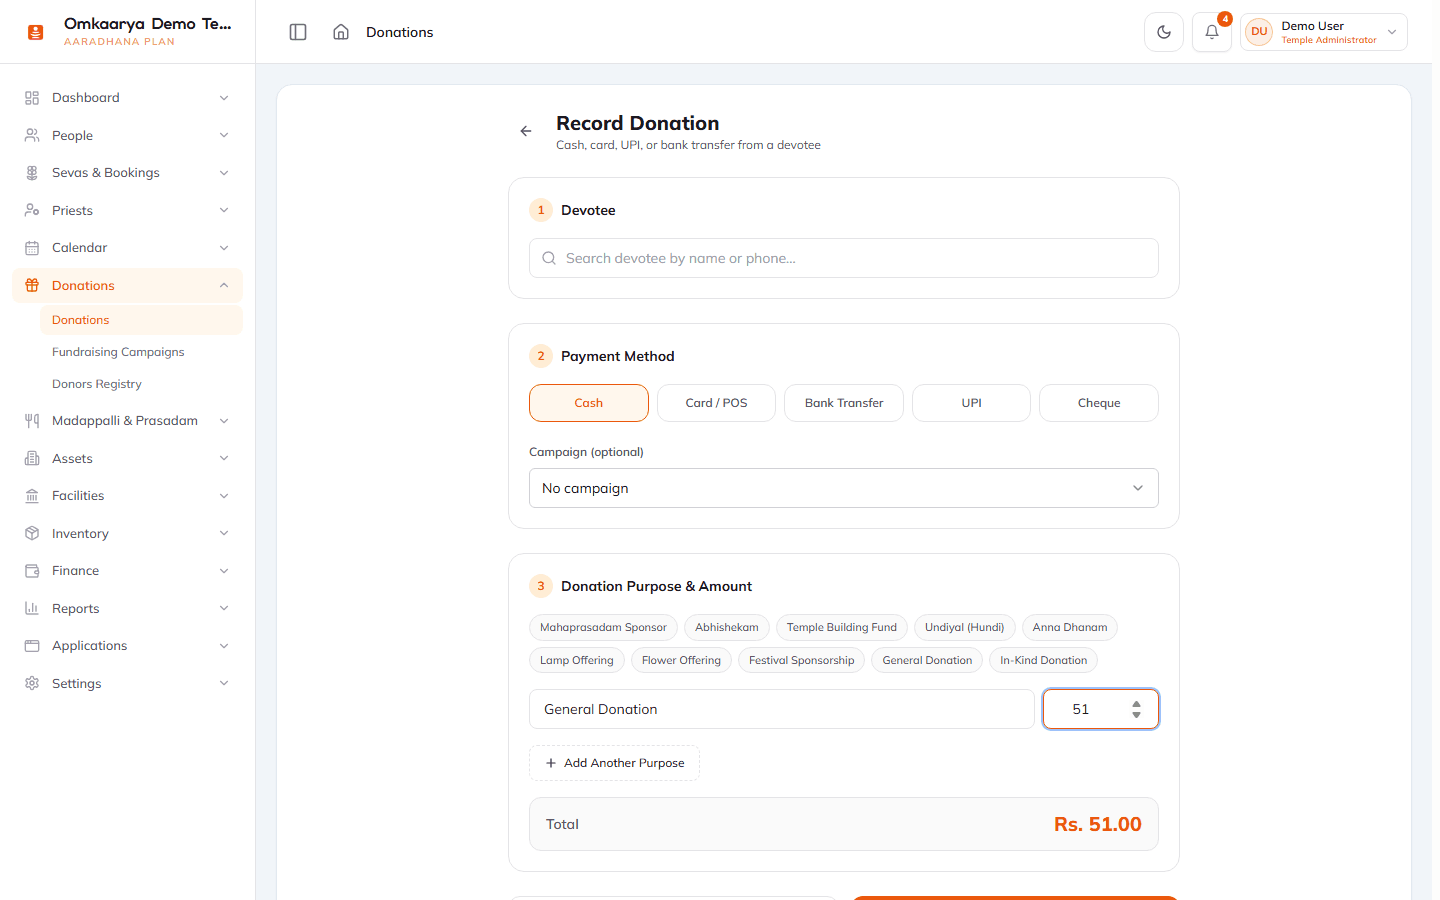Select Card / POS payment method
Screen dimensions: 1440x900
point(716,403)
